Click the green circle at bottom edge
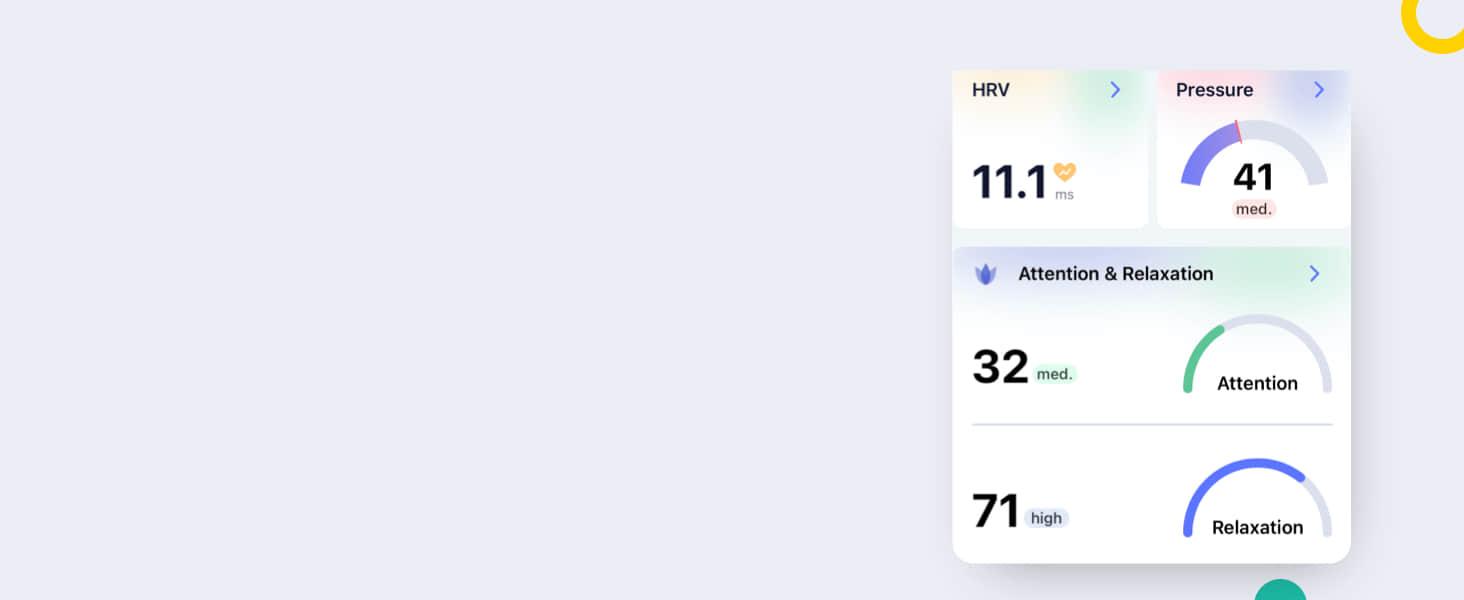The height and width of the screenshot is (600, 1464). pyautogui.click(x=1280, y=591)
